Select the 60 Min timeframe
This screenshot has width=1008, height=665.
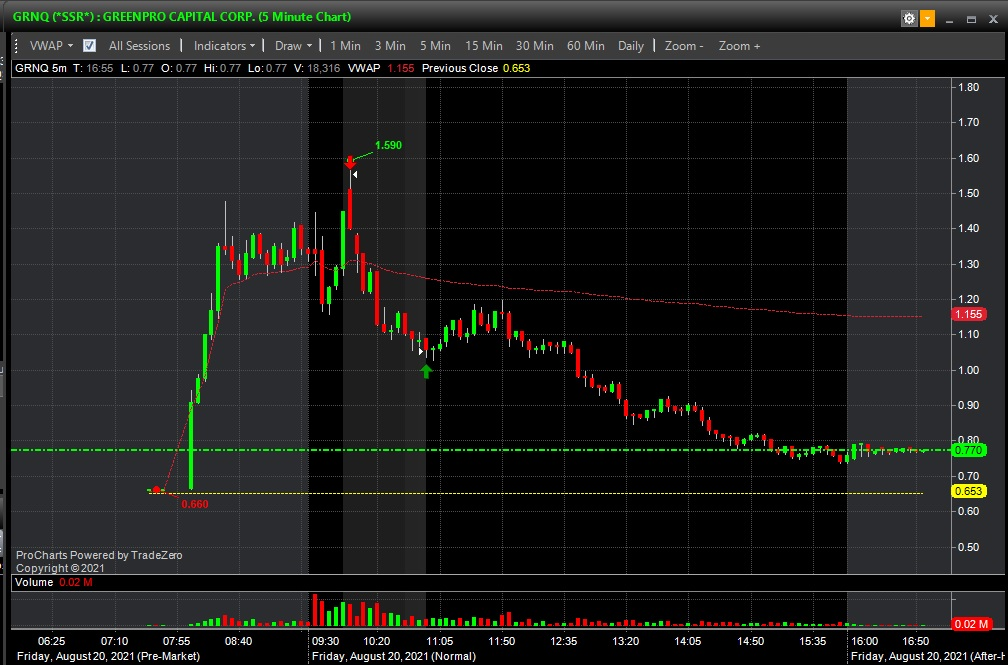(586, 46)
